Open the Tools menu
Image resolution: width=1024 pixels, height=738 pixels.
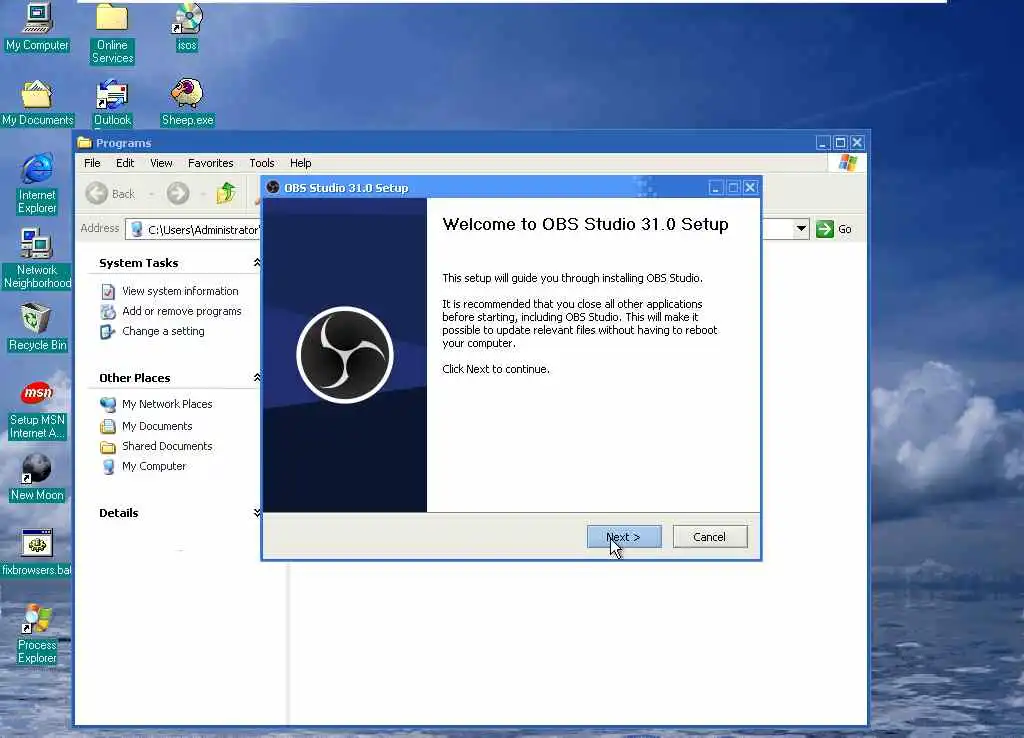point(262,163)
